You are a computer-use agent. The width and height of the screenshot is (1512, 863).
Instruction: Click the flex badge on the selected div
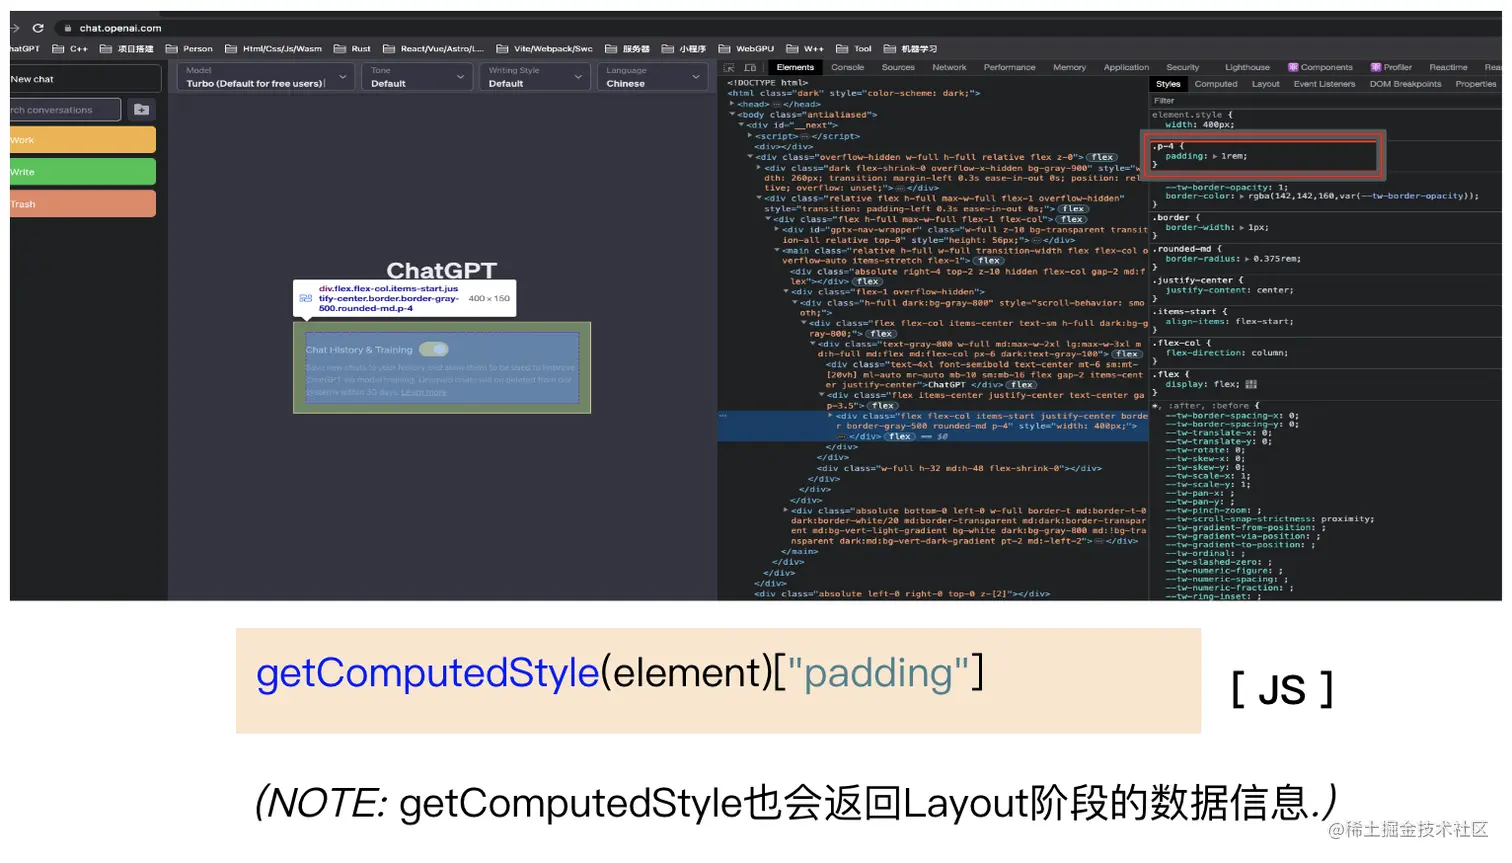[900, 436]
